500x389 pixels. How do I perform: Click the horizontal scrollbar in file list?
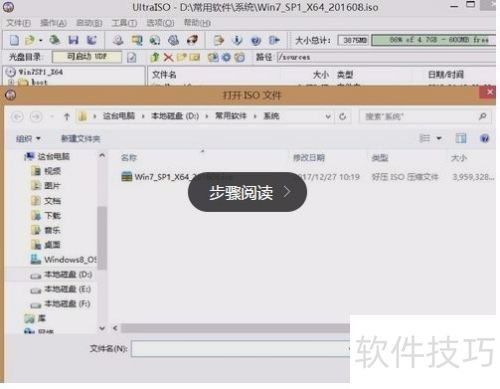coord(235,328)
